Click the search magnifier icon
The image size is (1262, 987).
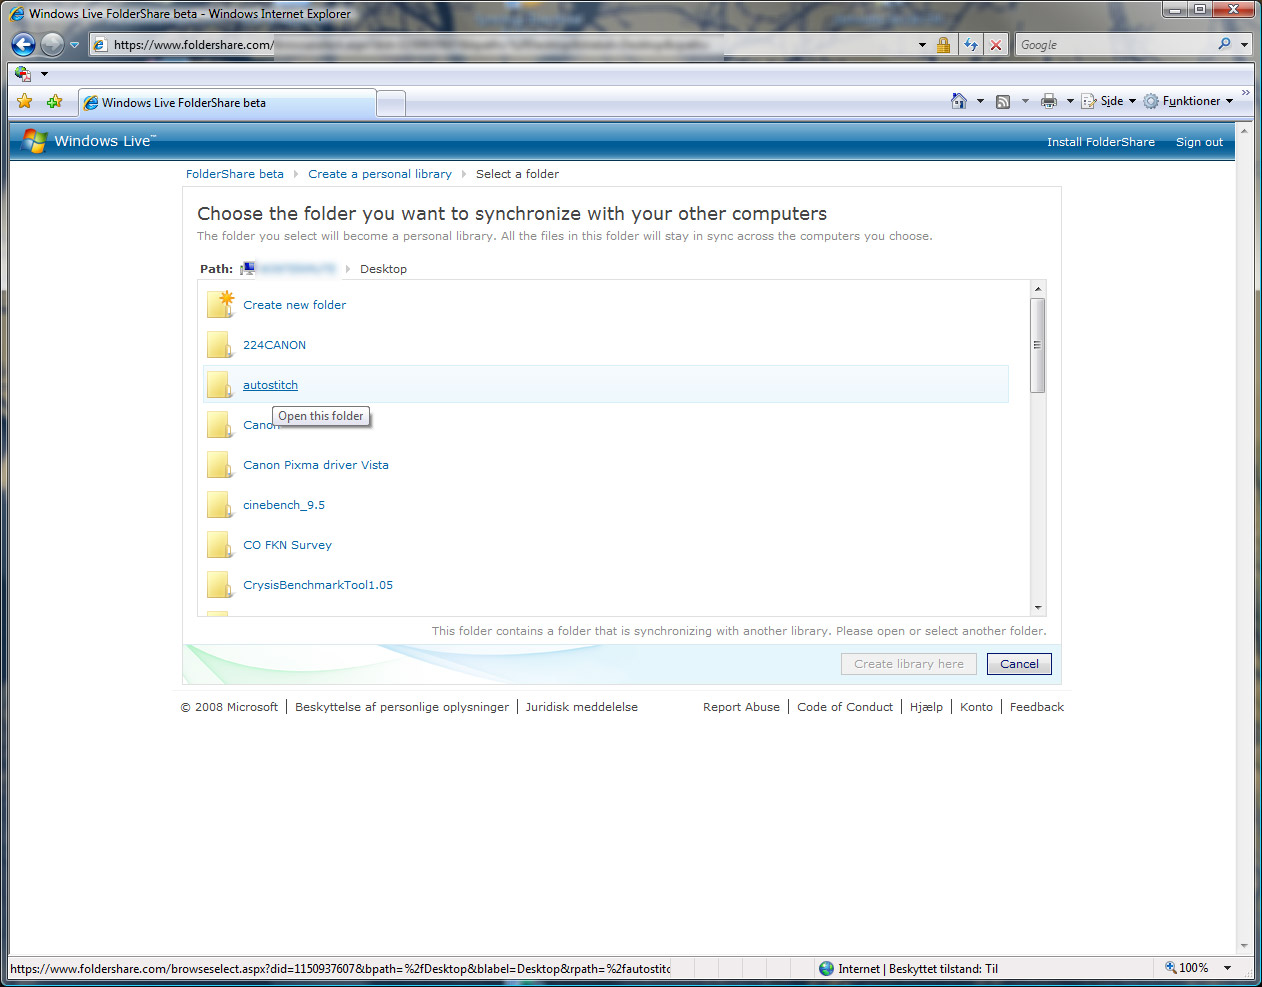coord(1224,44)
